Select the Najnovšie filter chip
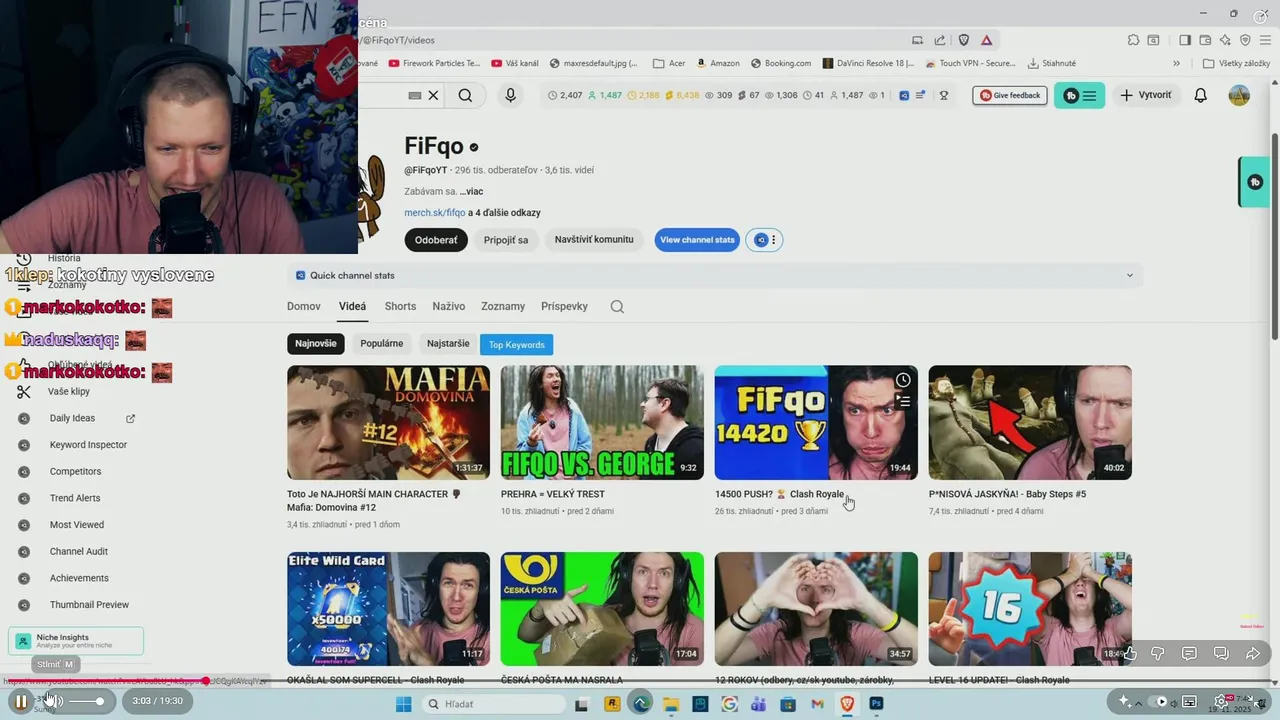Image resolution: width=1280 pixels, height=720 pixels. click(316, 344)
